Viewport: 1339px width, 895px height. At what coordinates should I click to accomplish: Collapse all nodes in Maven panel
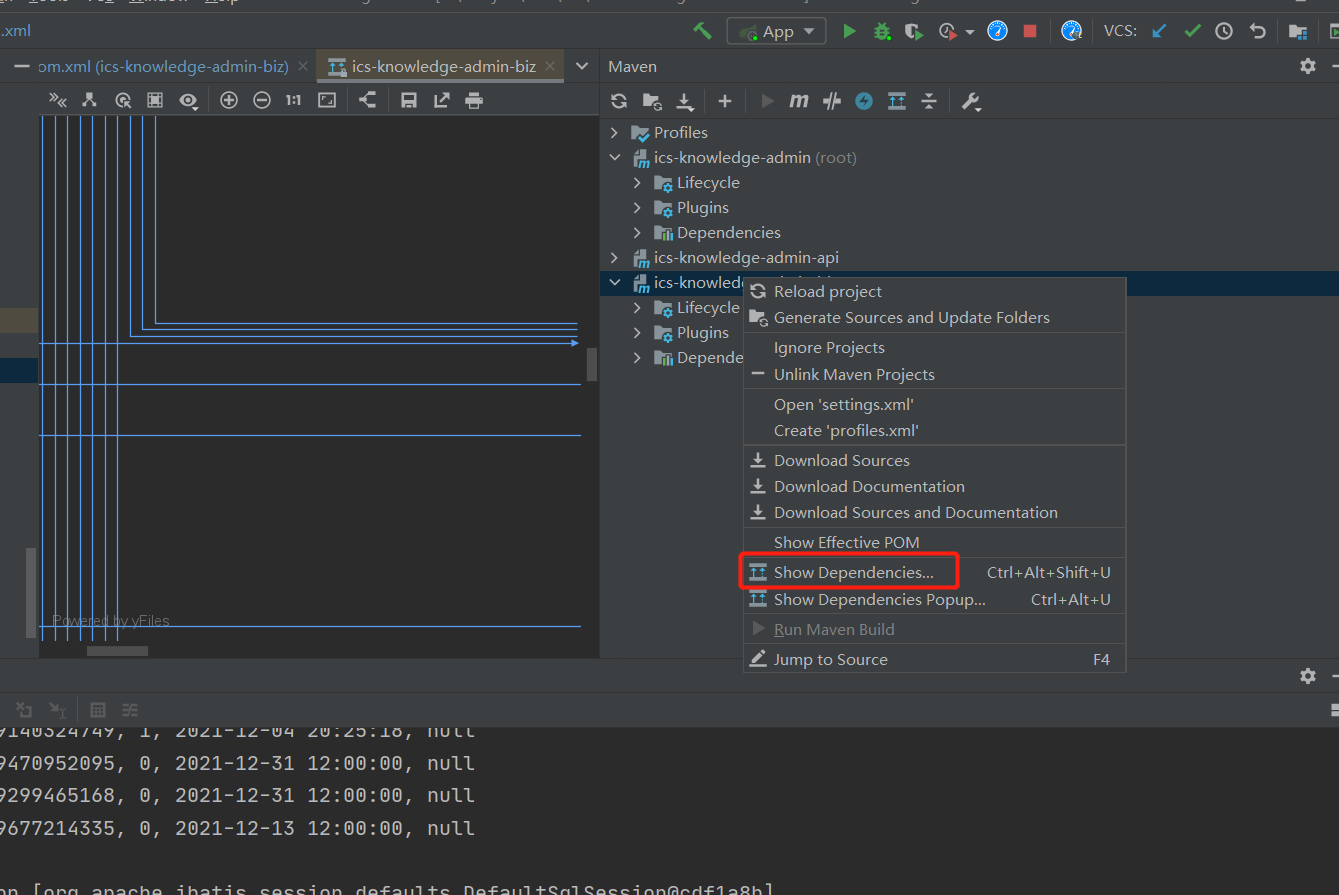tap(929, 100)
